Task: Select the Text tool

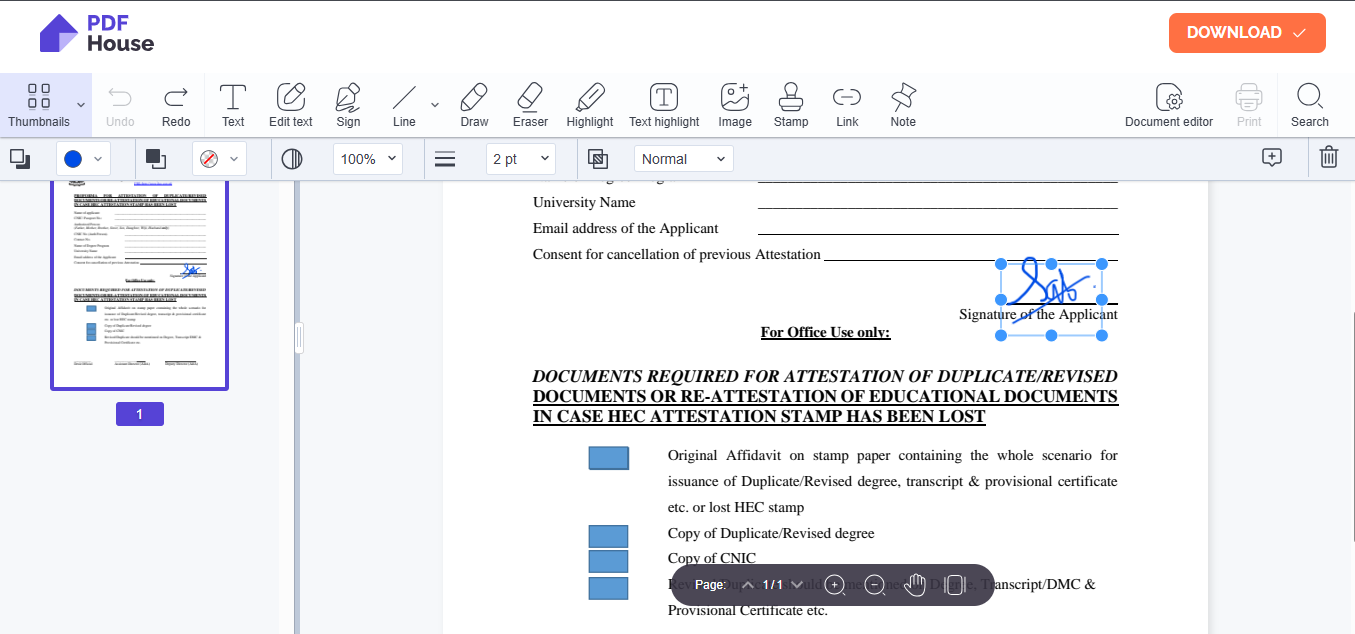Action: 233,105
